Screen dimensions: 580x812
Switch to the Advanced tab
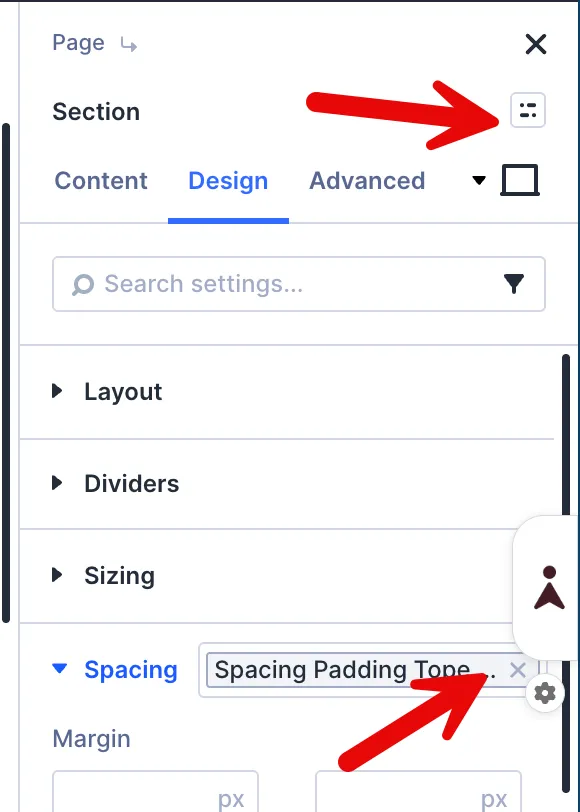point(367,181)
